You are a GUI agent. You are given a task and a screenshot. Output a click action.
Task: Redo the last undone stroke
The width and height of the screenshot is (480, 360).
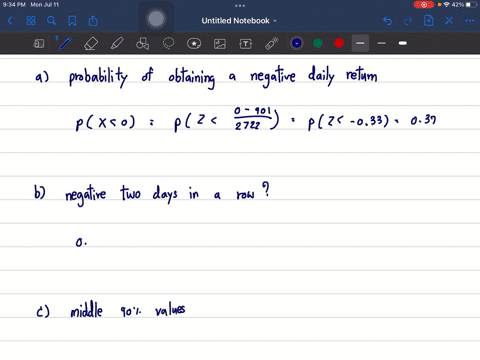pos(408,21)
